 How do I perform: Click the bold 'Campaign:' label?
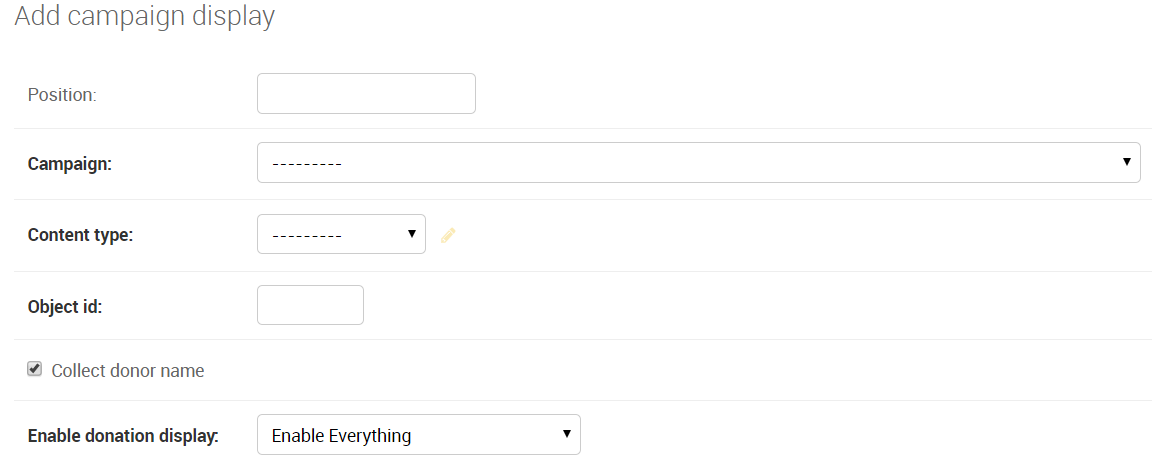point(70,164)
